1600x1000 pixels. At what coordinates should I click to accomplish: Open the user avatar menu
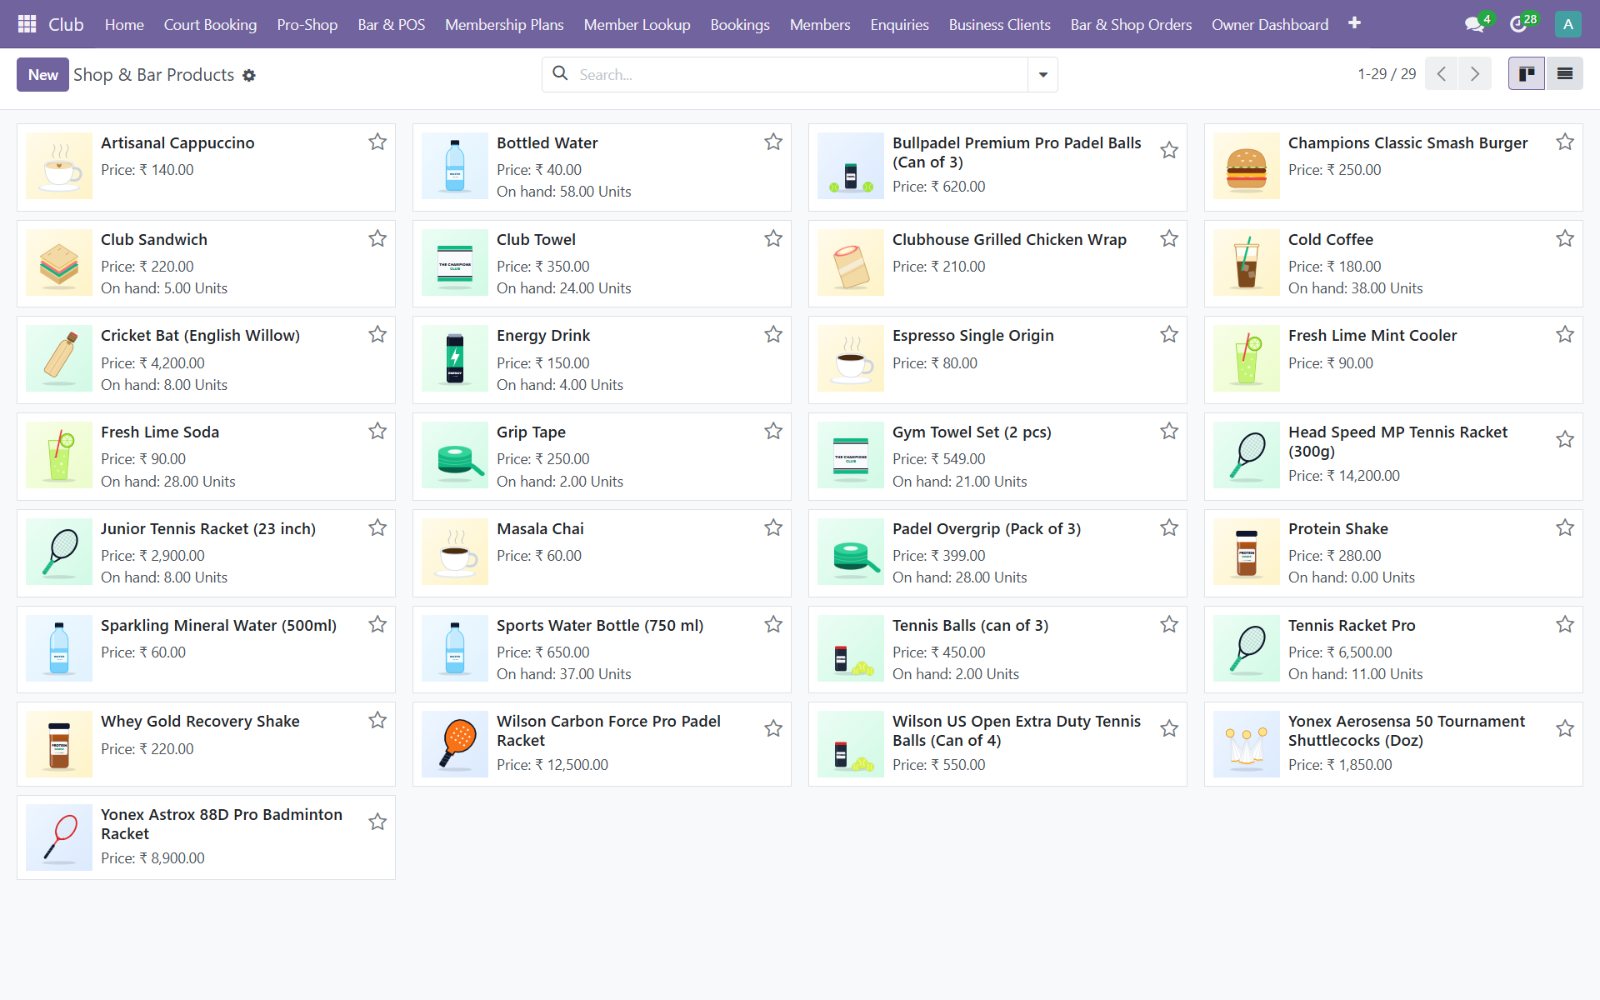1568,24
